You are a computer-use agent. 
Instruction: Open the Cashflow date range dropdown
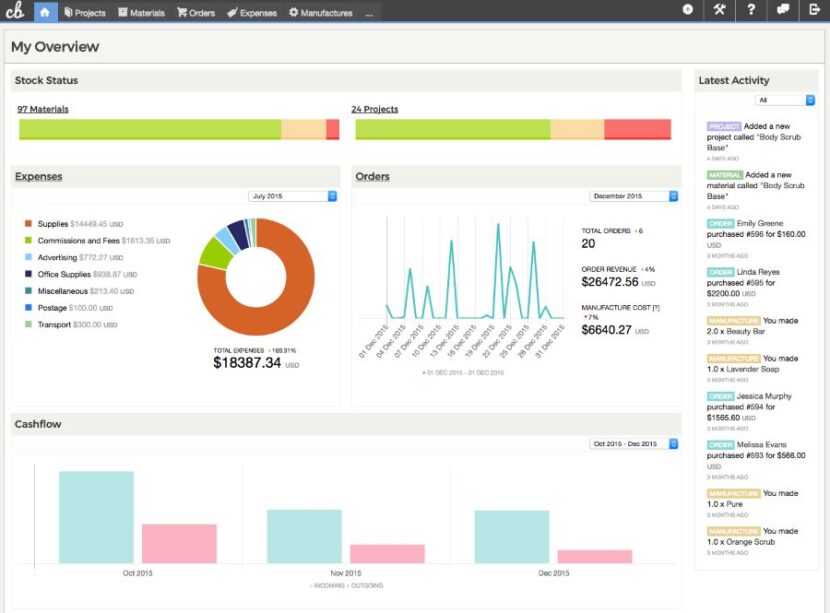point(631,443)
